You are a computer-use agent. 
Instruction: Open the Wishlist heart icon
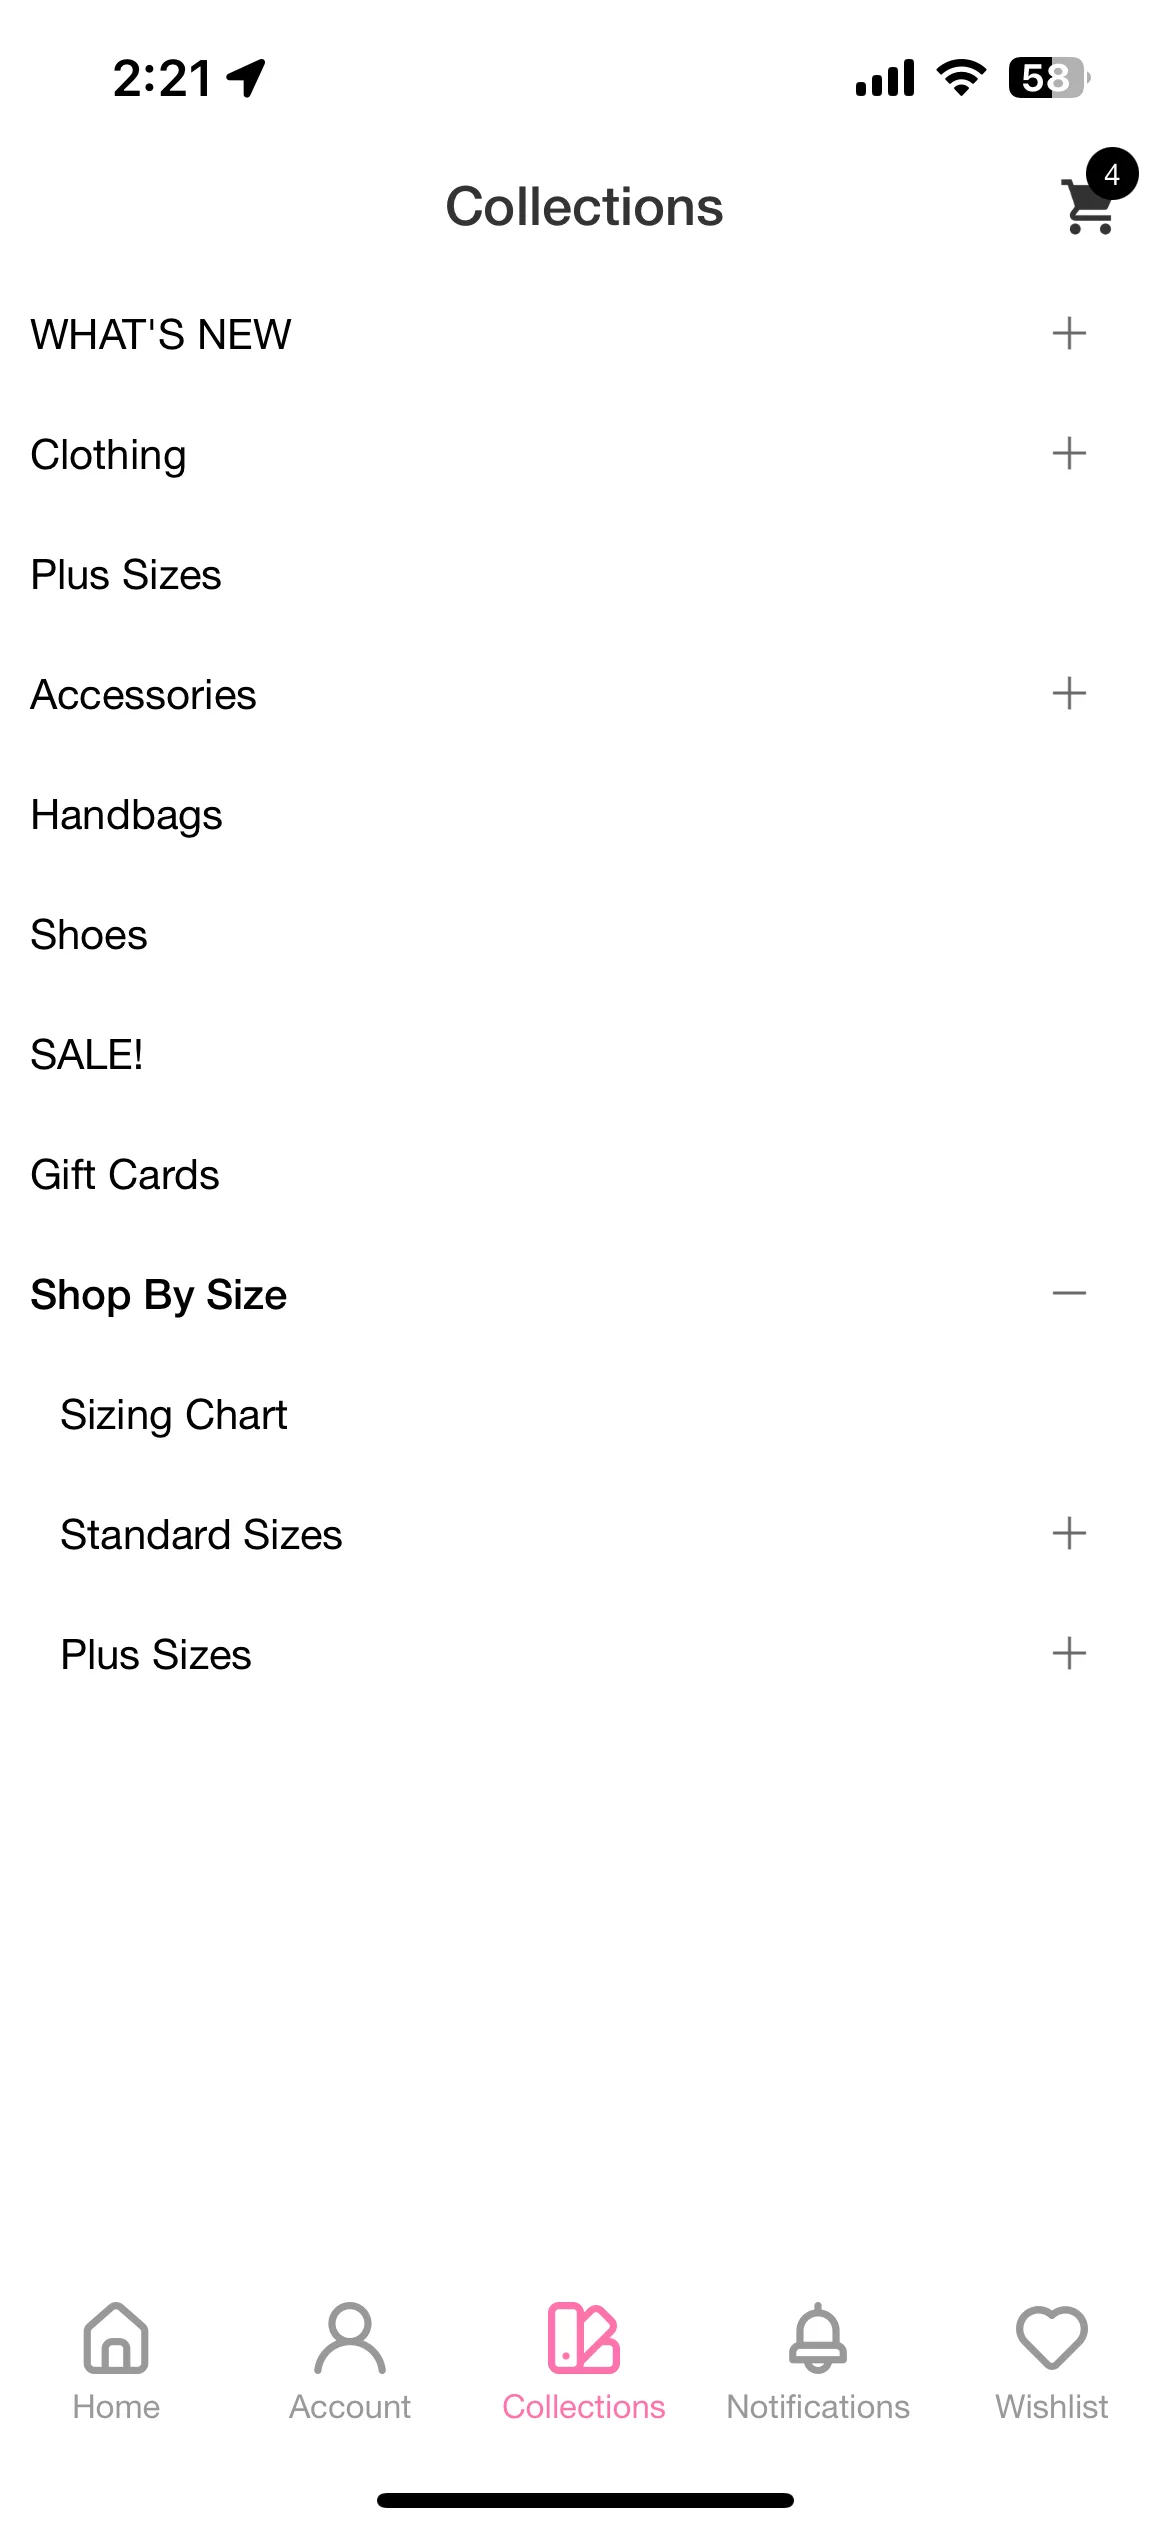coord(1052,2338)
